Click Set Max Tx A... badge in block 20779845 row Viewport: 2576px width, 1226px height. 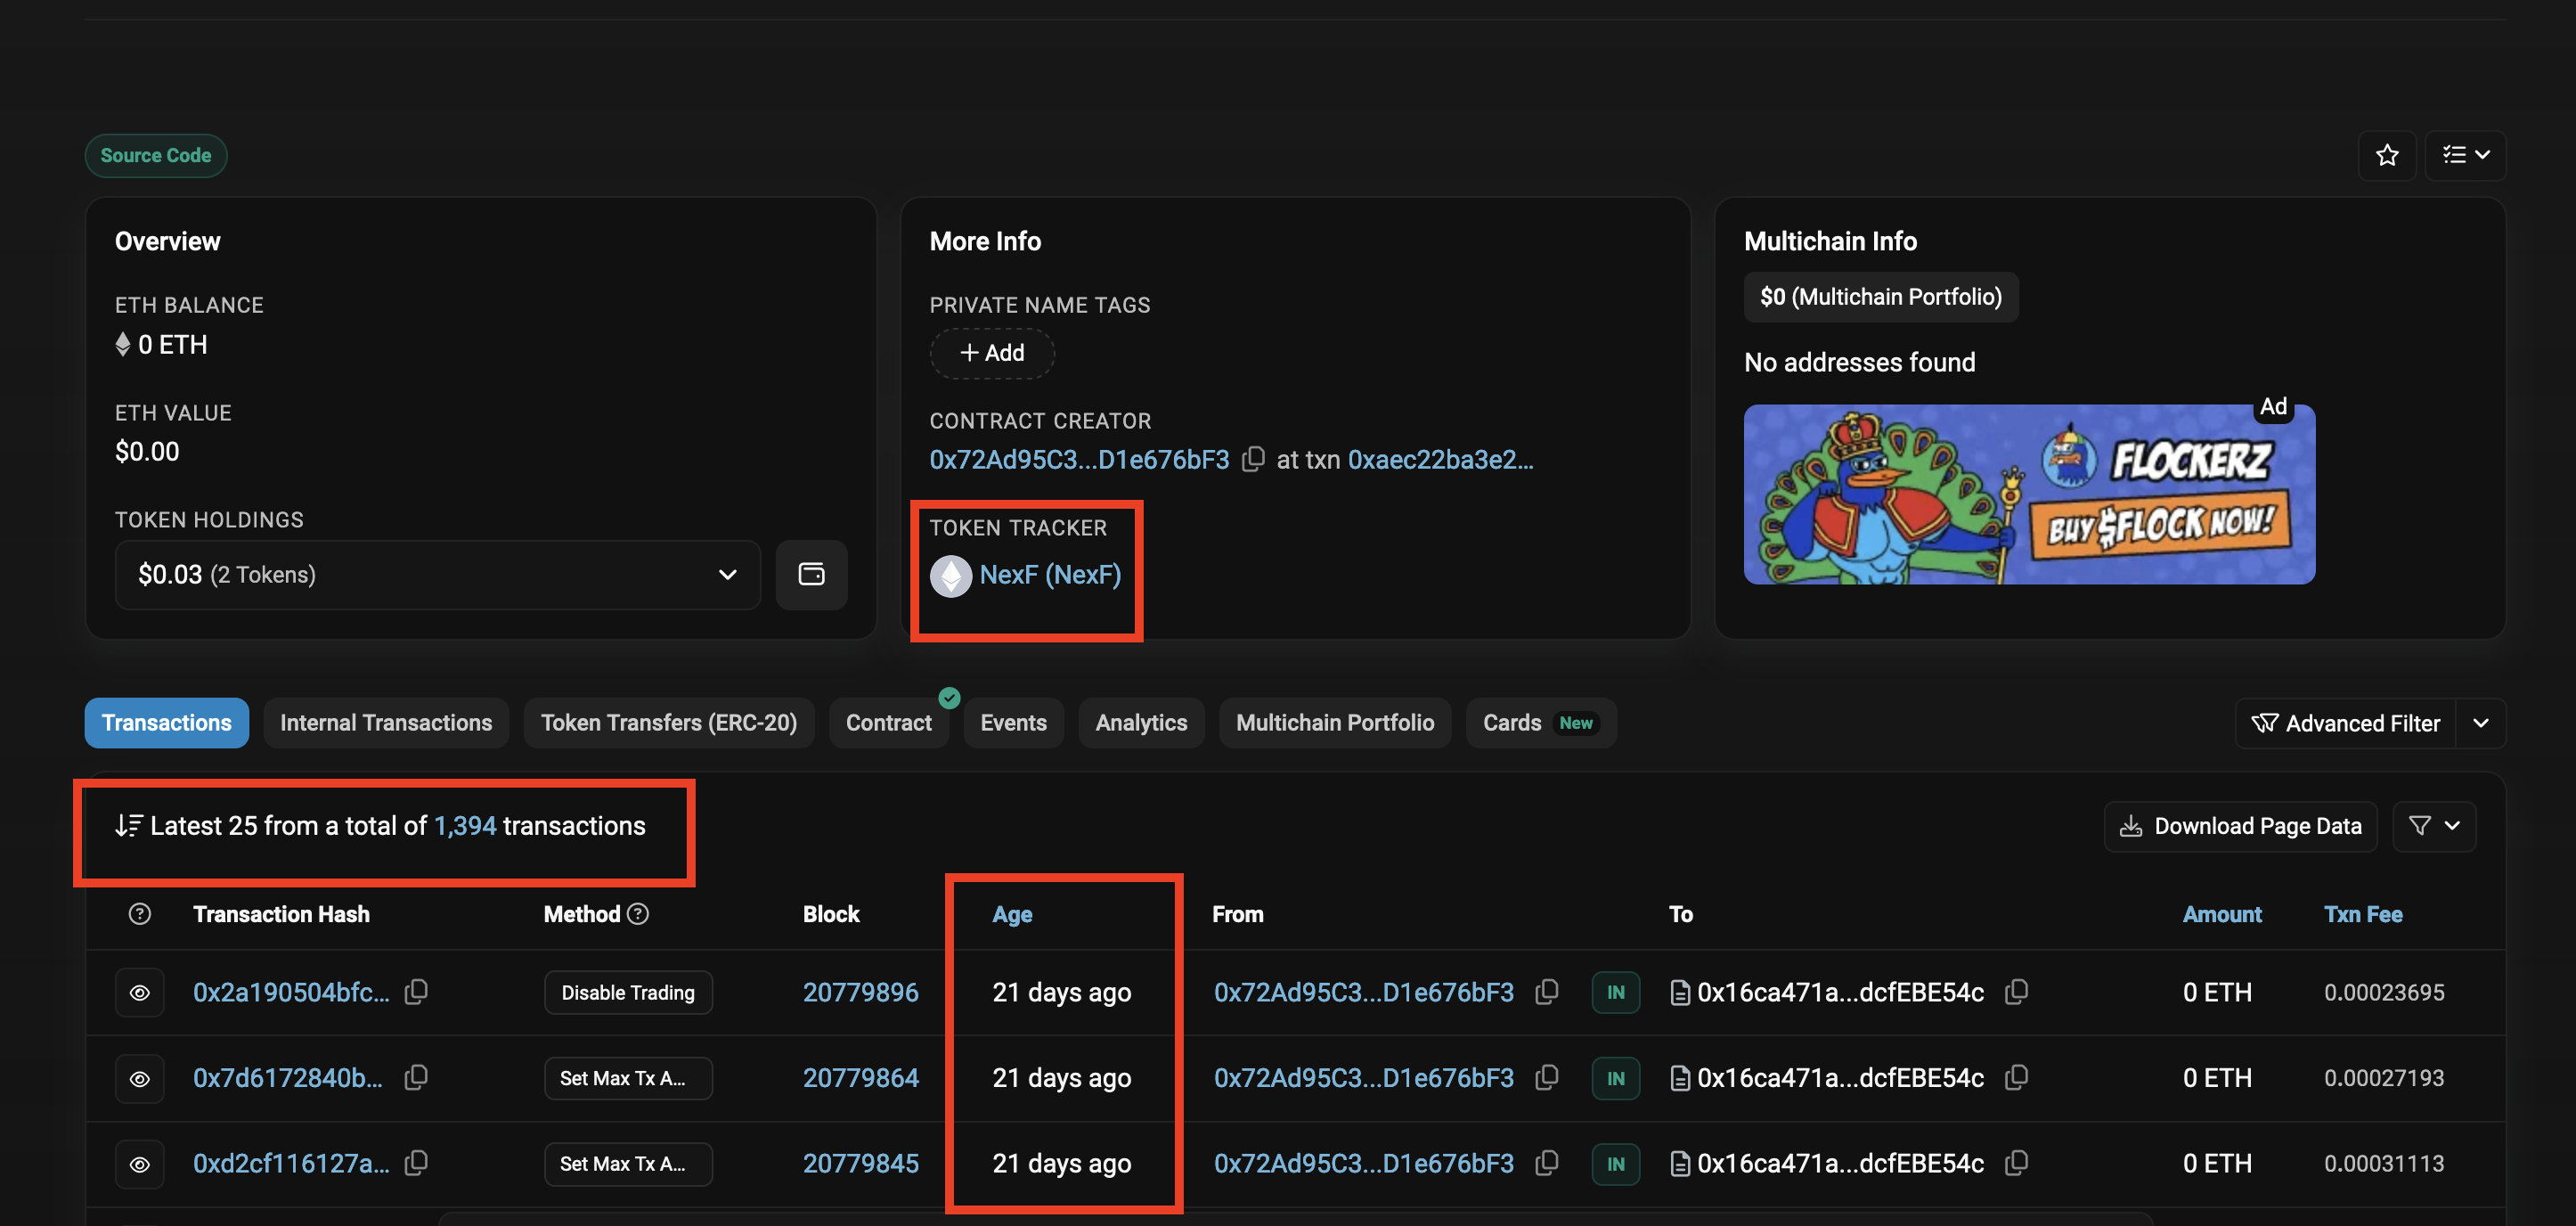pos(628,1164)
